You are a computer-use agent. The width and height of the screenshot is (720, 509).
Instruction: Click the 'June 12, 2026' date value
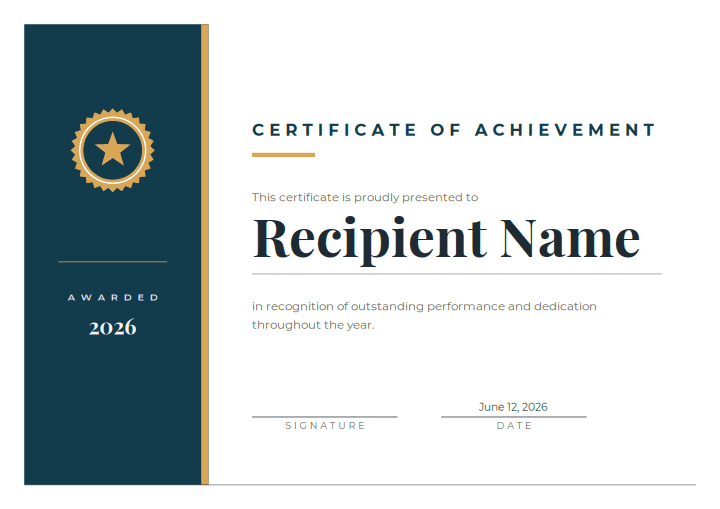tap(513, 407)
